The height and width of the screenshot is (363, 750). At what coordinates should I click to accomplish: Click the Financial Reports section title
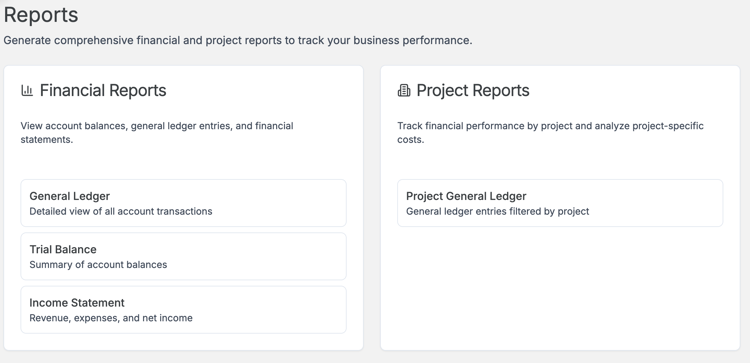[x=103, y=90]
